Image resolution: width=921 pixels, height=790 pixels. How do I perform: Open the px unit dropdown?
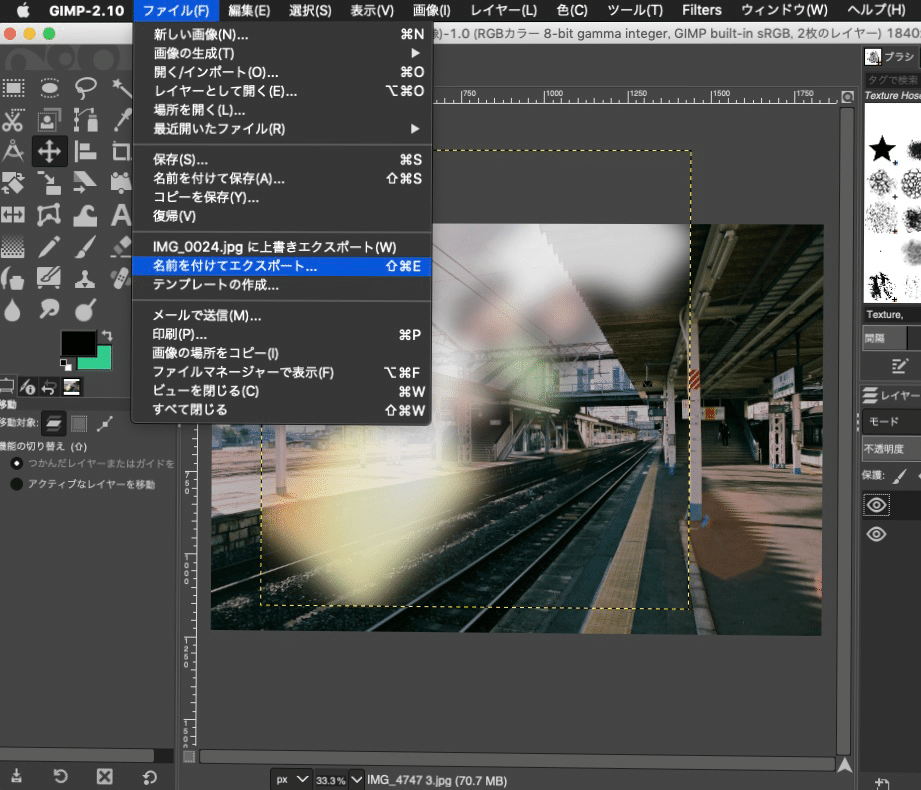point(292,780)
